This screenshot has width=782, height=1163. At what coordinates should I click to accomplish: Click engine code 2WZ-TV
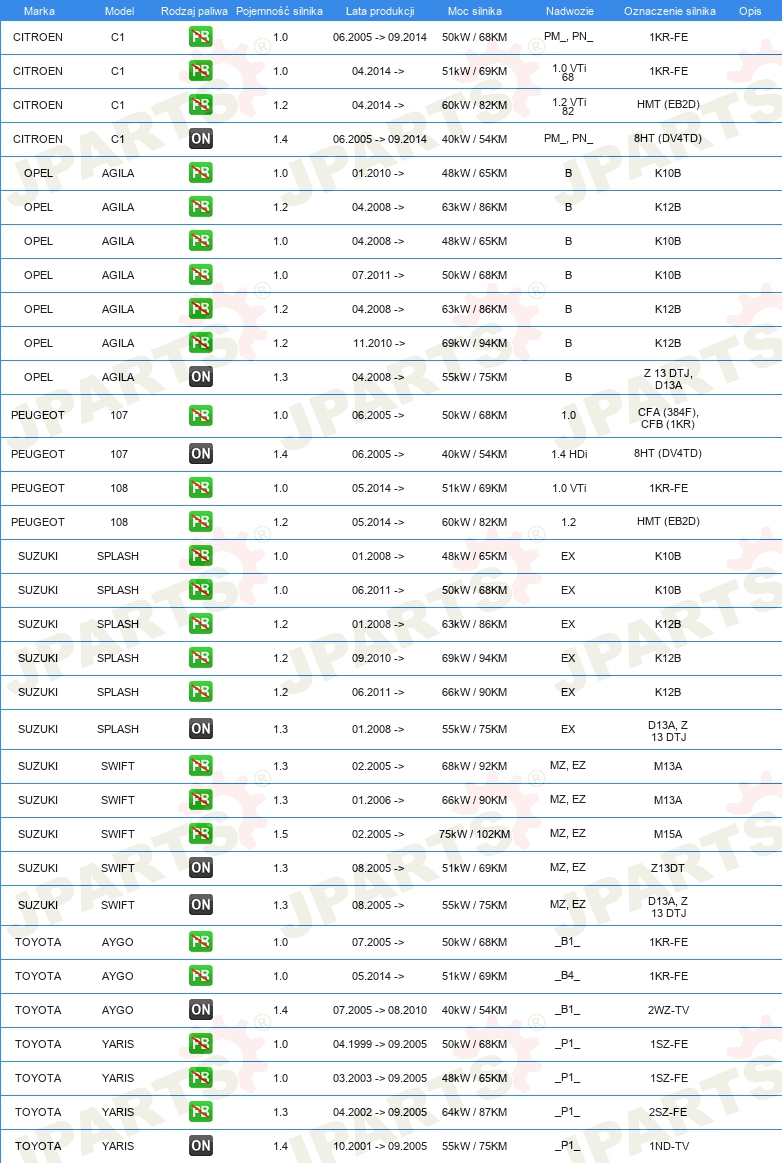pyautogui.click(x=668, y=1010)
